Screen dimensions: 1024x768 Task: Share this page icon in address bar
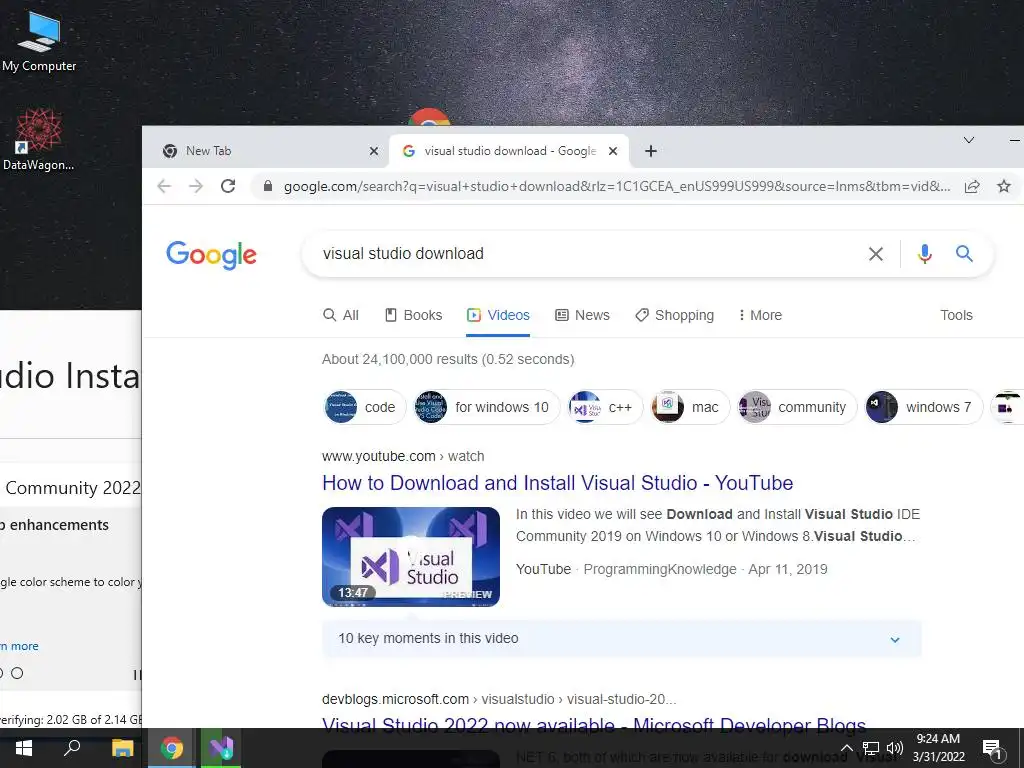(972, 186)
